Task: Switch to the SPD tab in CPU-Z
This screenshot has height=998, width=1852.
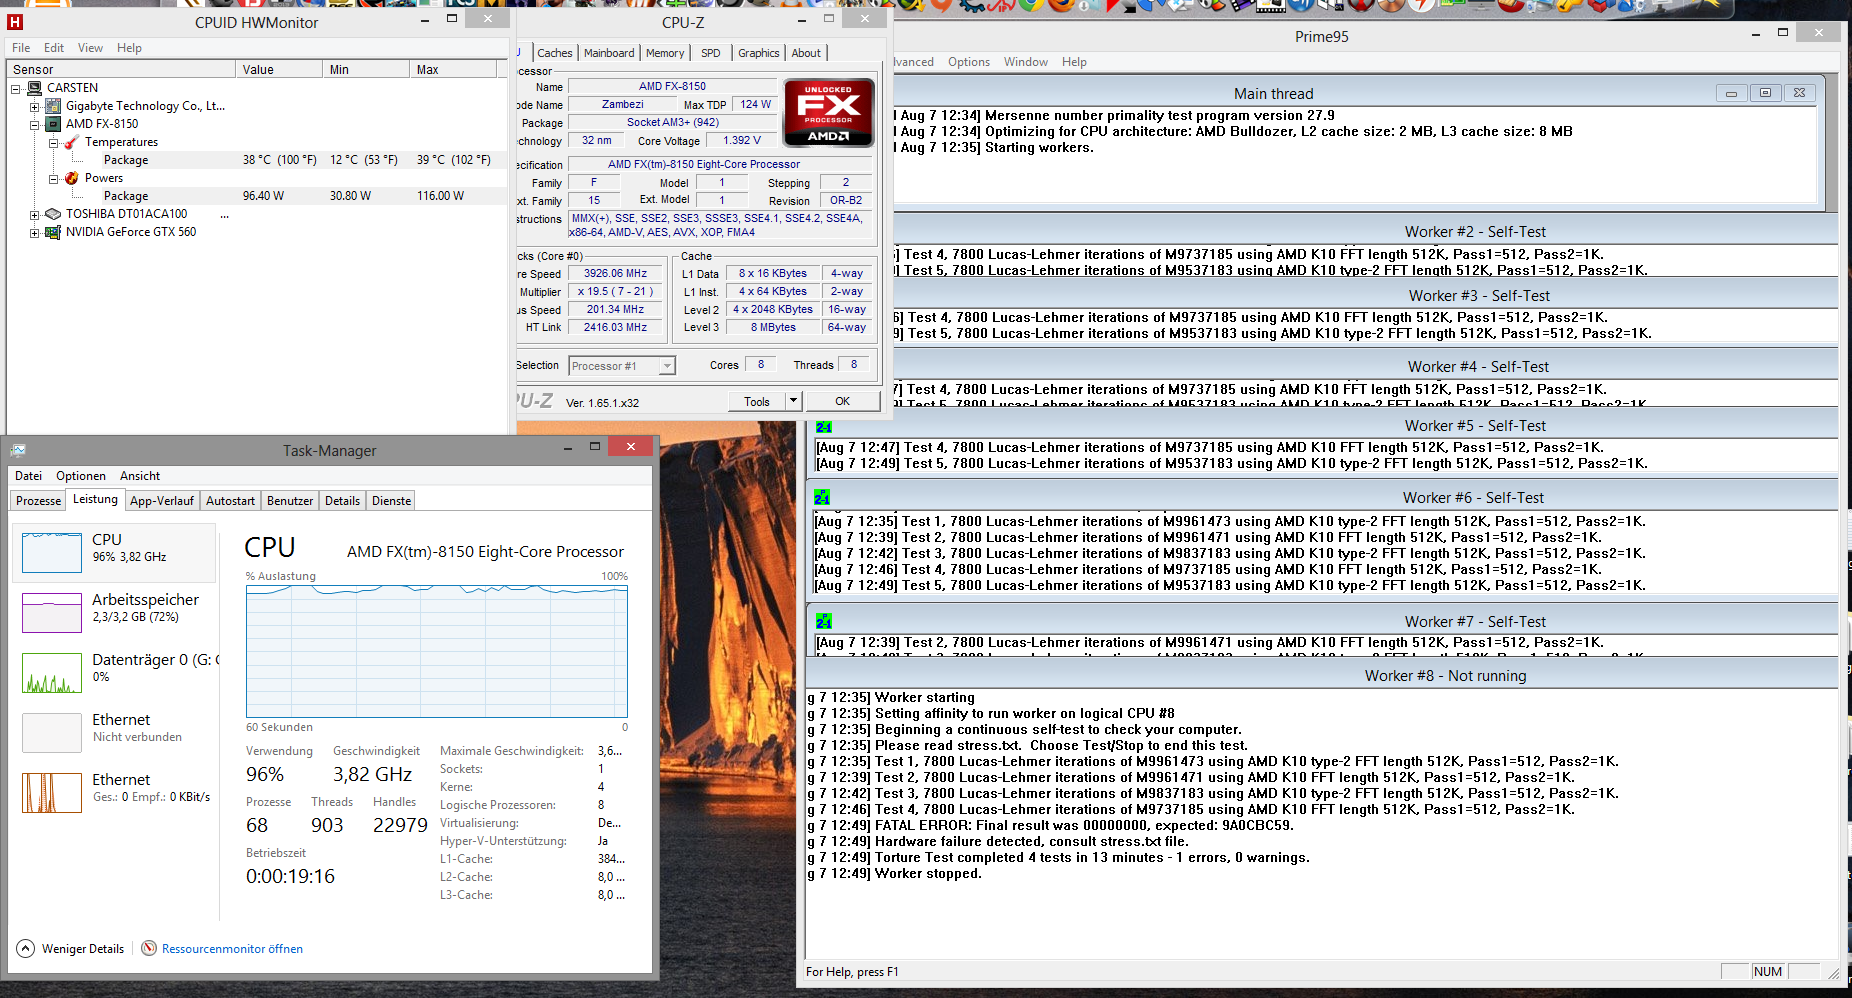Action: click(x=711, y=53)
